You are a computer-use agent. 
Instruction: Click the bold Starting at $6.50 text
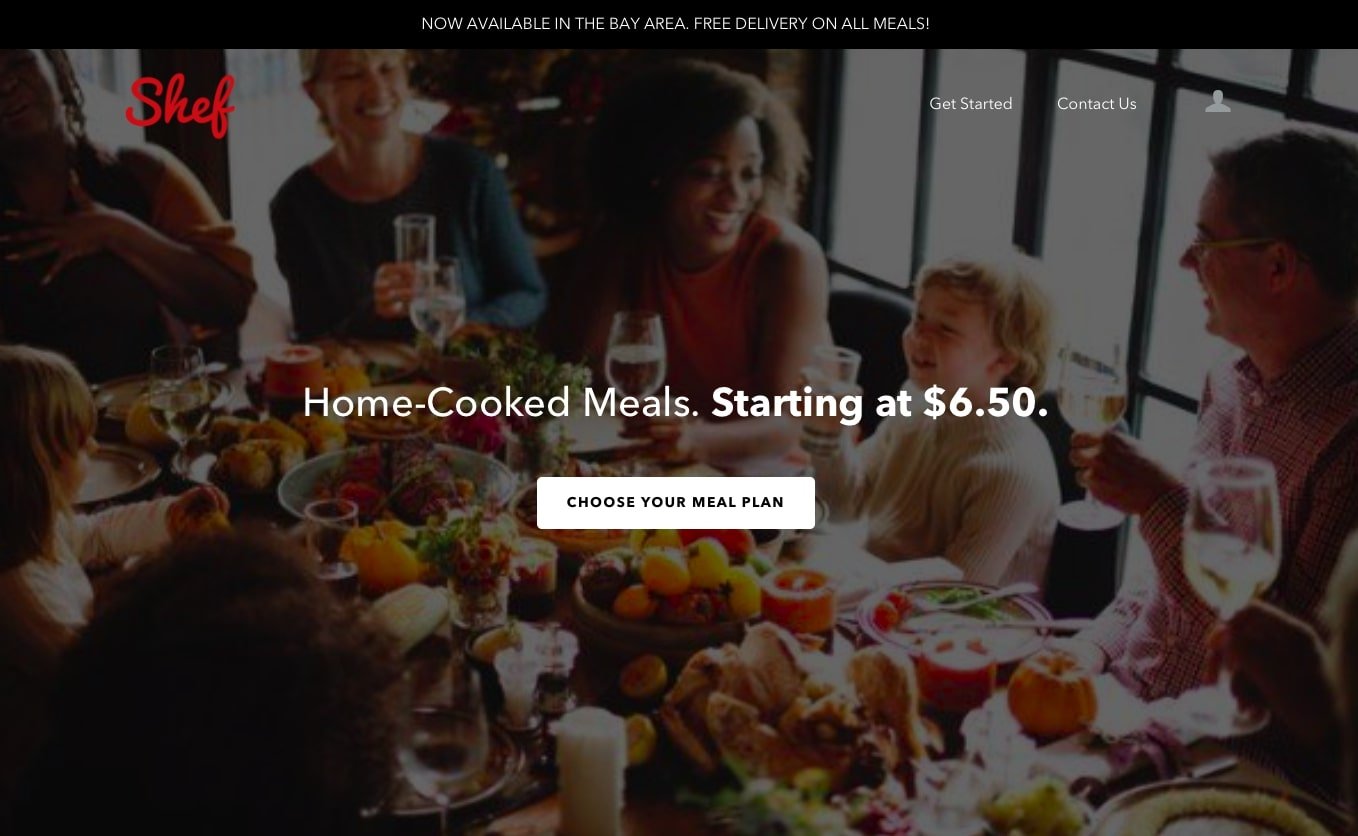tap(880, 403)
